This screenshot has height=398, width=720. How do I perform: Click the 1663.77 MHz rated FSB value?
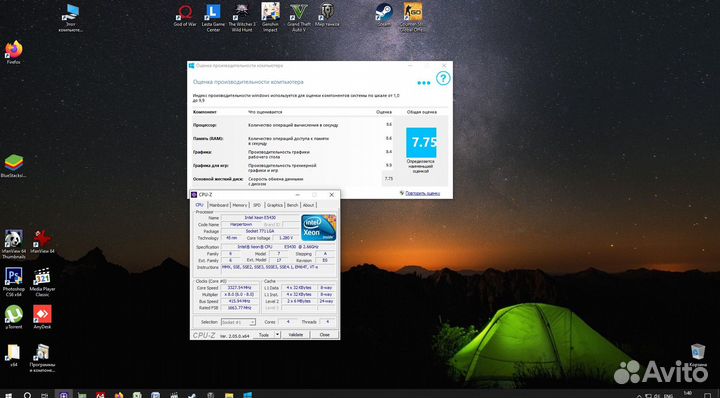[239, 308]
